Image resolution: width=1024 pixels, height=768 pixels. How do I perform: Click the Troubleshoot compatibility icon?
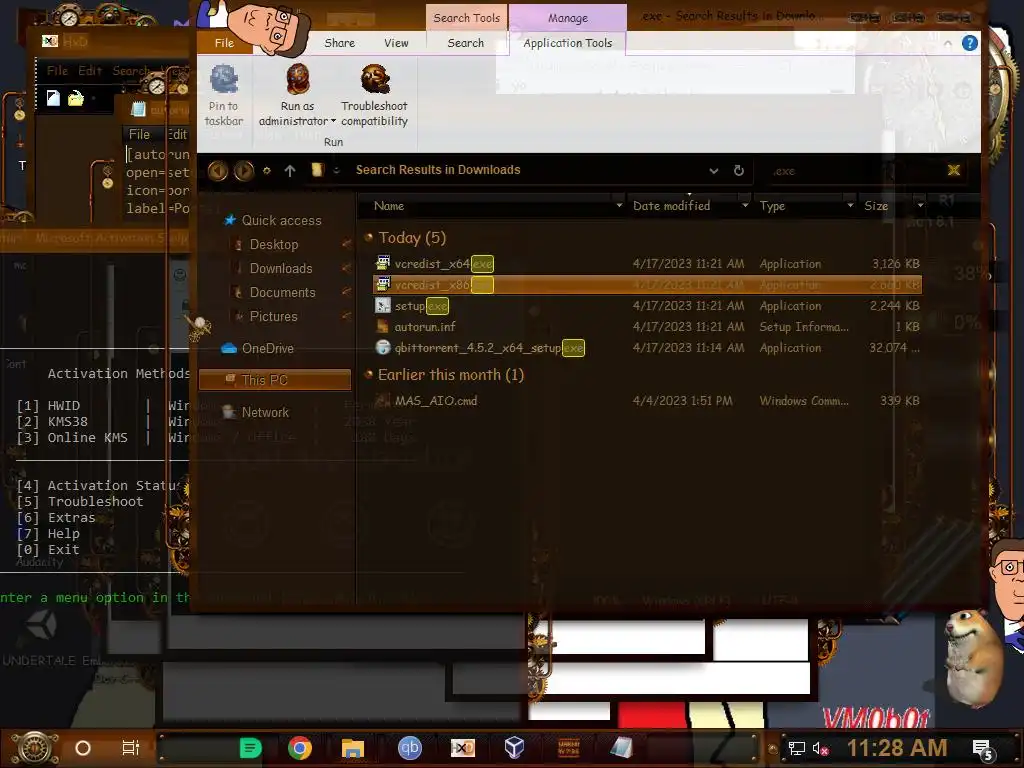pyautogui.click(x=375, y=79)
